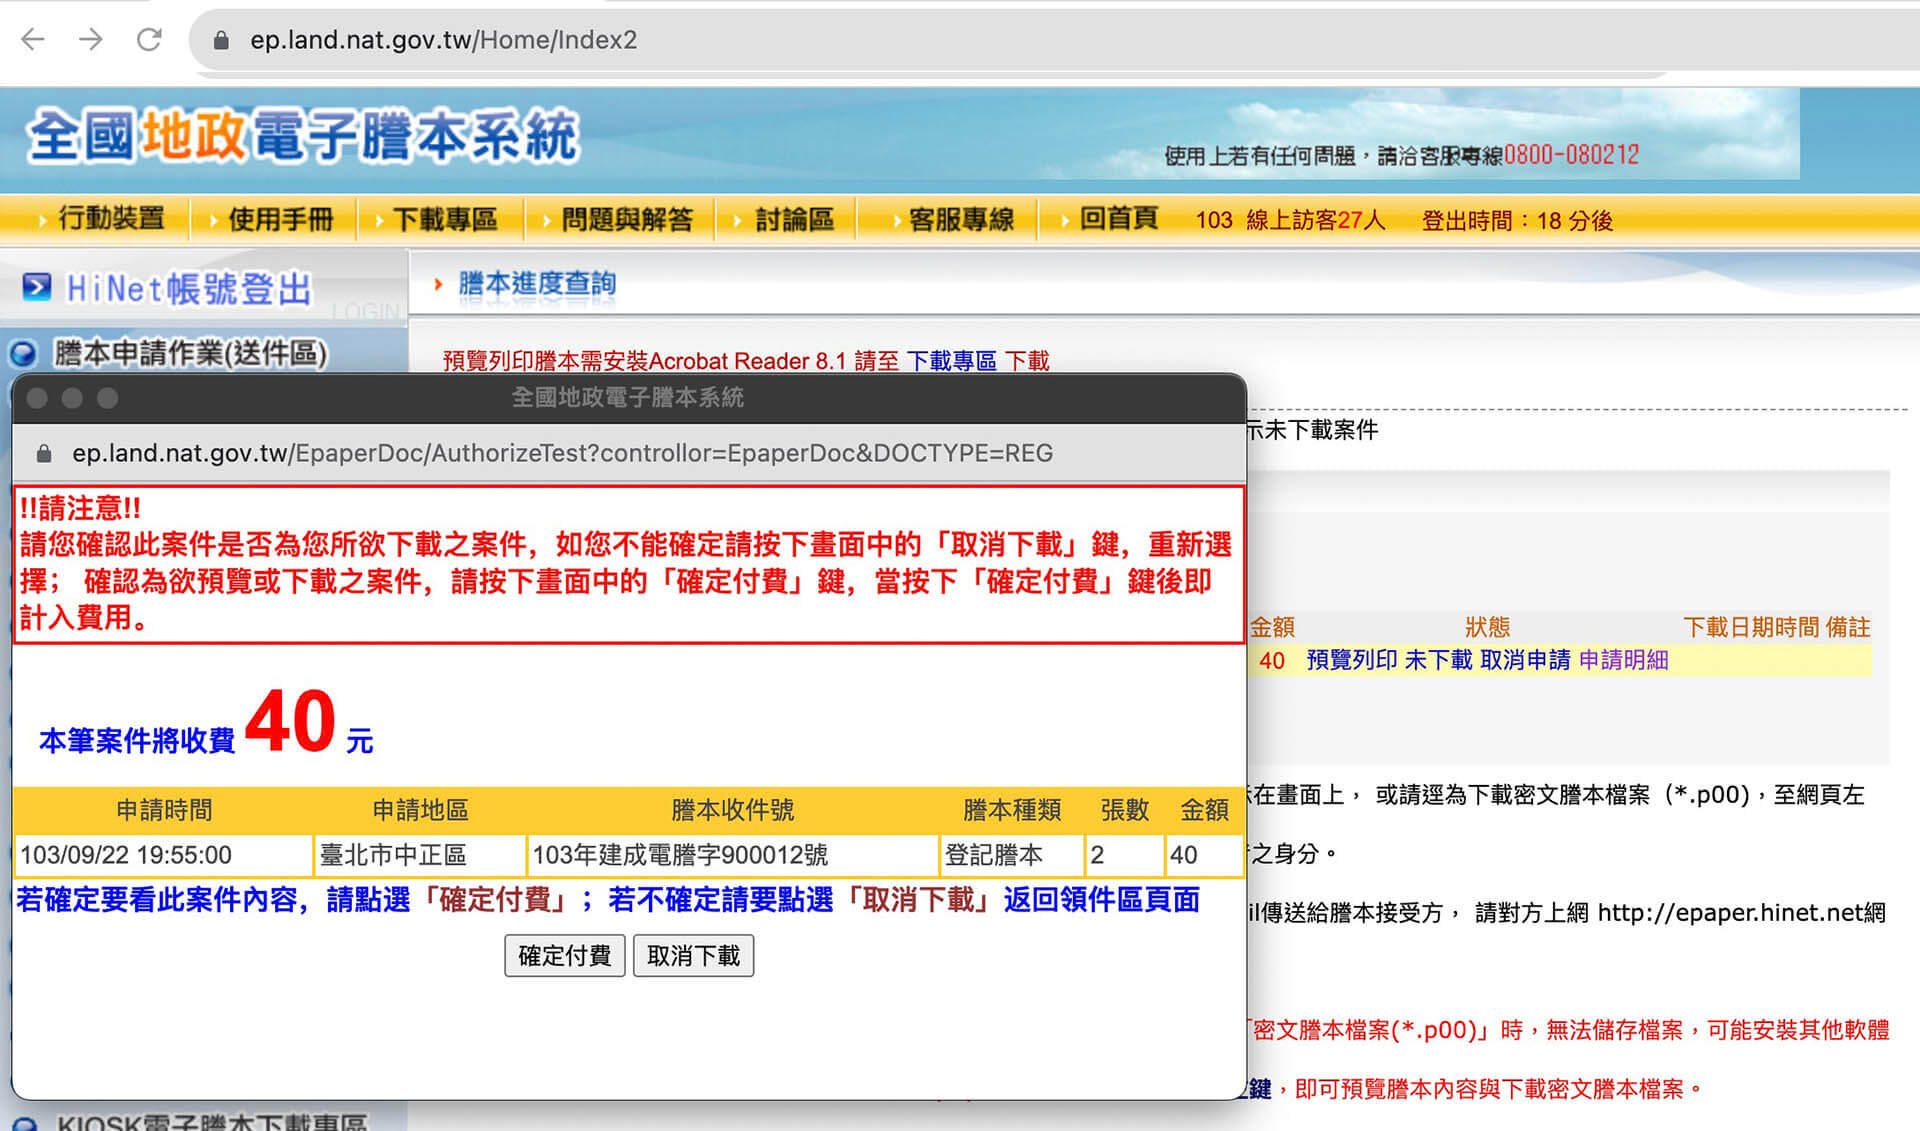Click the !!請注意!! warning heading
1920x1131 pixels.
point(80,508)
